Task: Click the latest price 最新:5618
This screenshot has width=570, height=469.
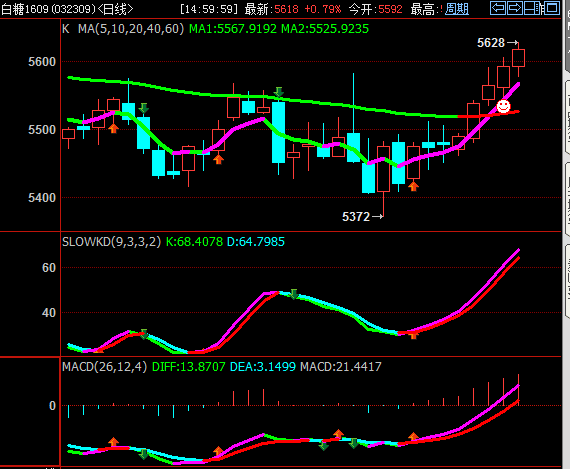Action: pyautogui.click(x=272, y=9)
